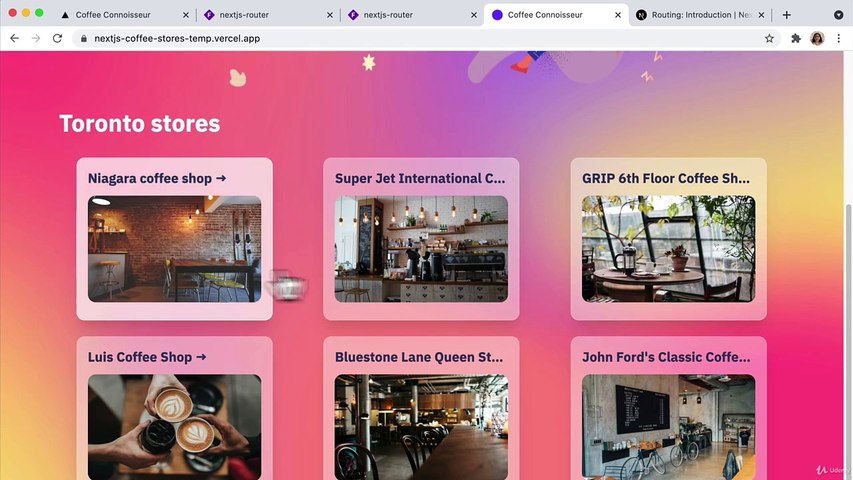Image resolution: width=853 pixels, height=480 pixels.
Task: Open the Extensions puzzle icon
Action: click(796, 39)
